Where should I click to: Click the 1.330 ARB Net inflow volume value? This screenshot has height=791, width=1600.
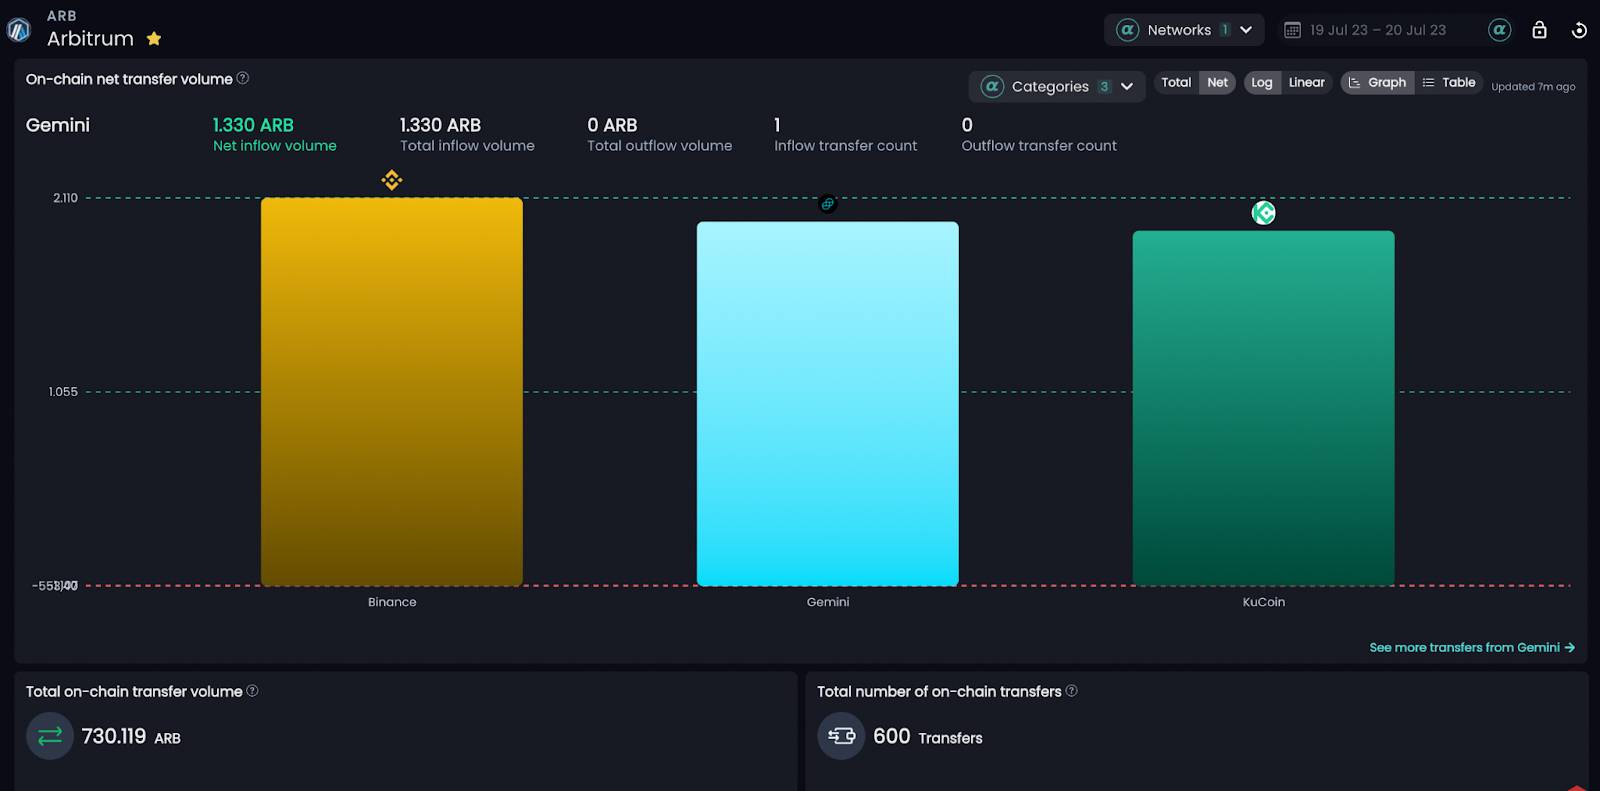point(253,125)
